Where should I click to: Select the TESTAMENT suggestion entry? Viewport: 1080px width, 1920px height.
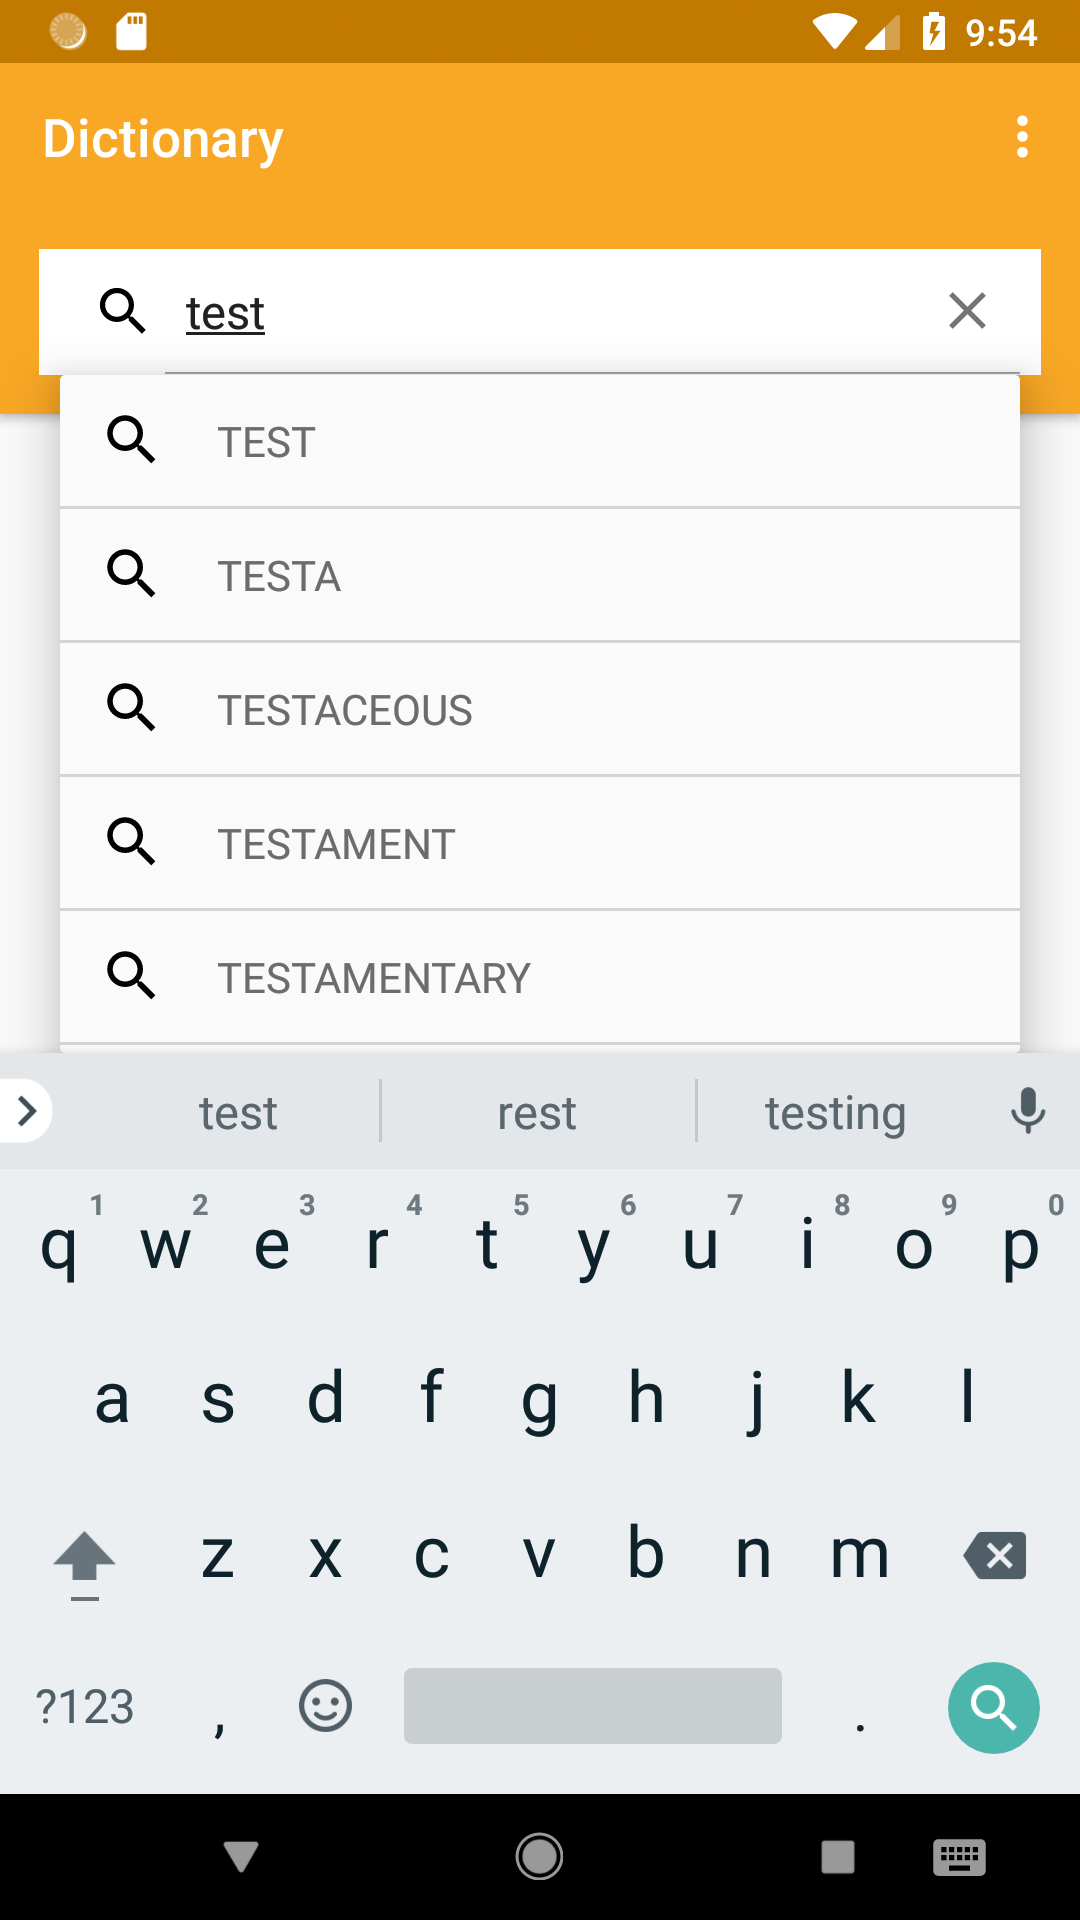(540, 843)
